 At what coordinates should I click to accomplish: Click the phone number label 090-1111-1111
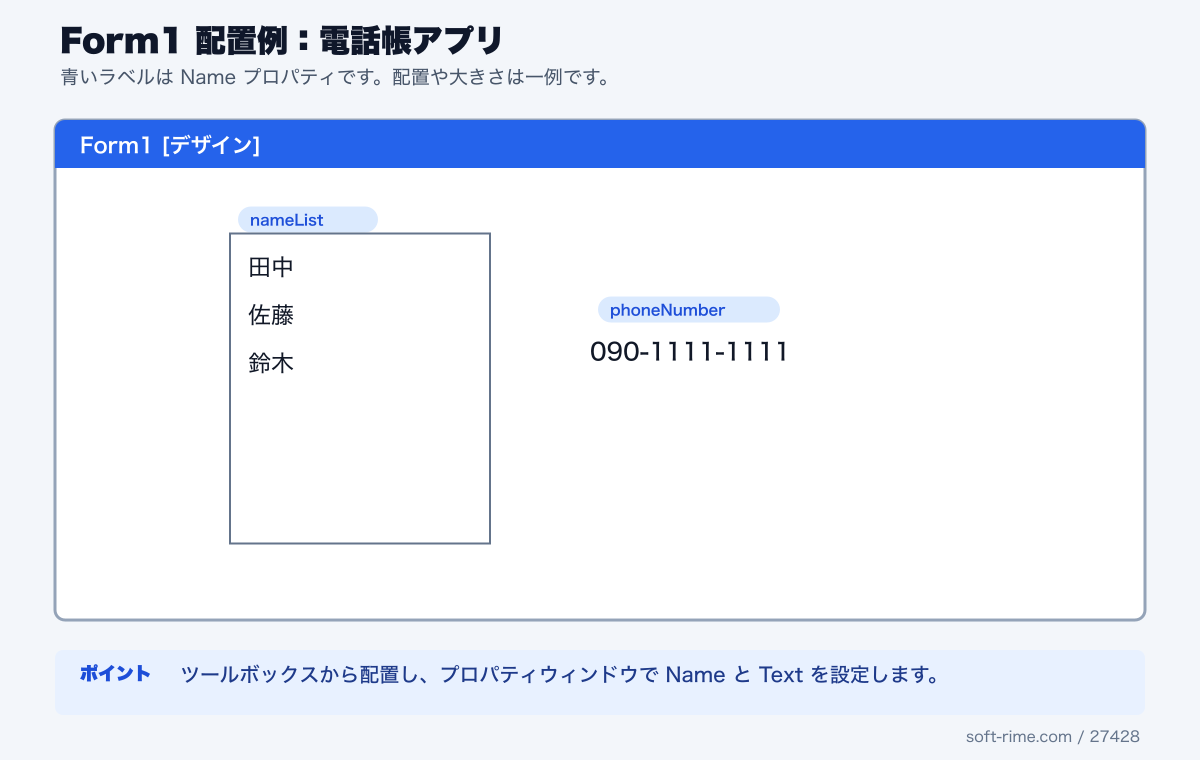point(689,352)
